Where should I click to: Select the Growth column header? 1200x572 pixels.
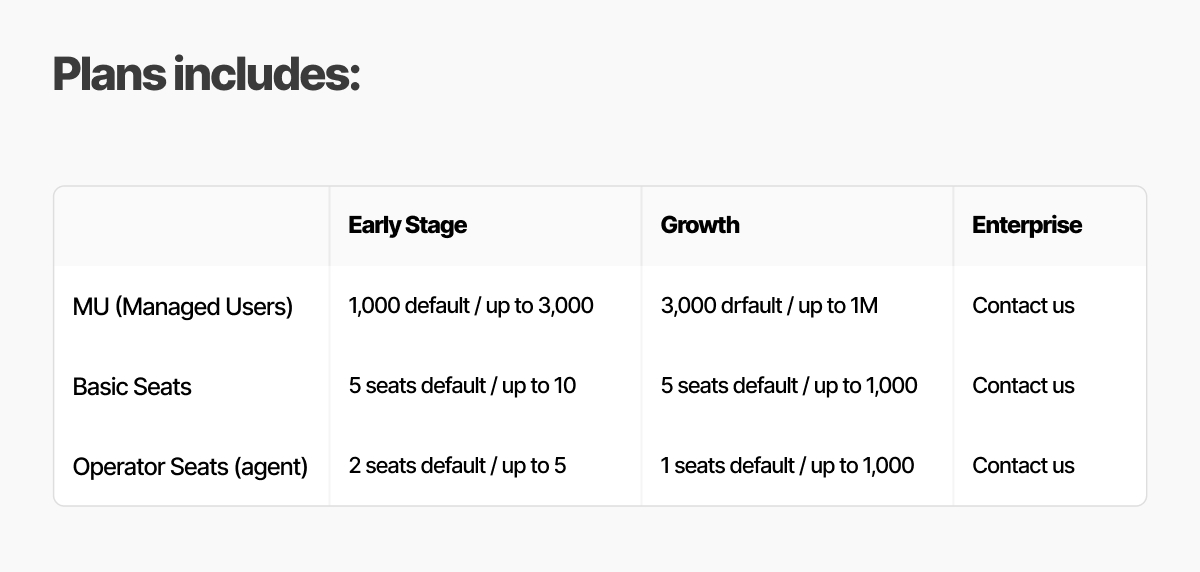(700, 225)
